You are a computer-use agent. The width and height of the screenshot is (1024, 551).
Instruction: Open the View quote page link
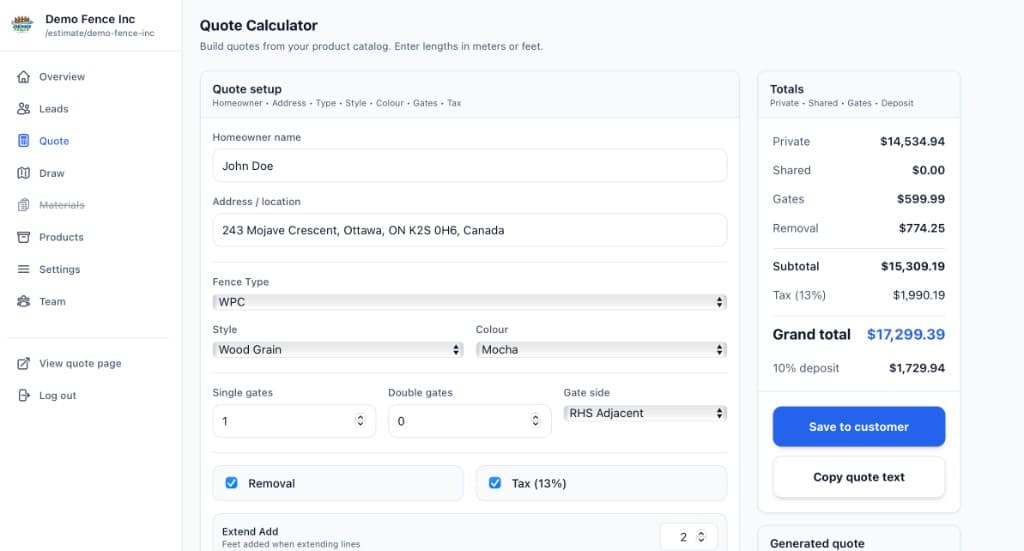click(x=80, y=363)
